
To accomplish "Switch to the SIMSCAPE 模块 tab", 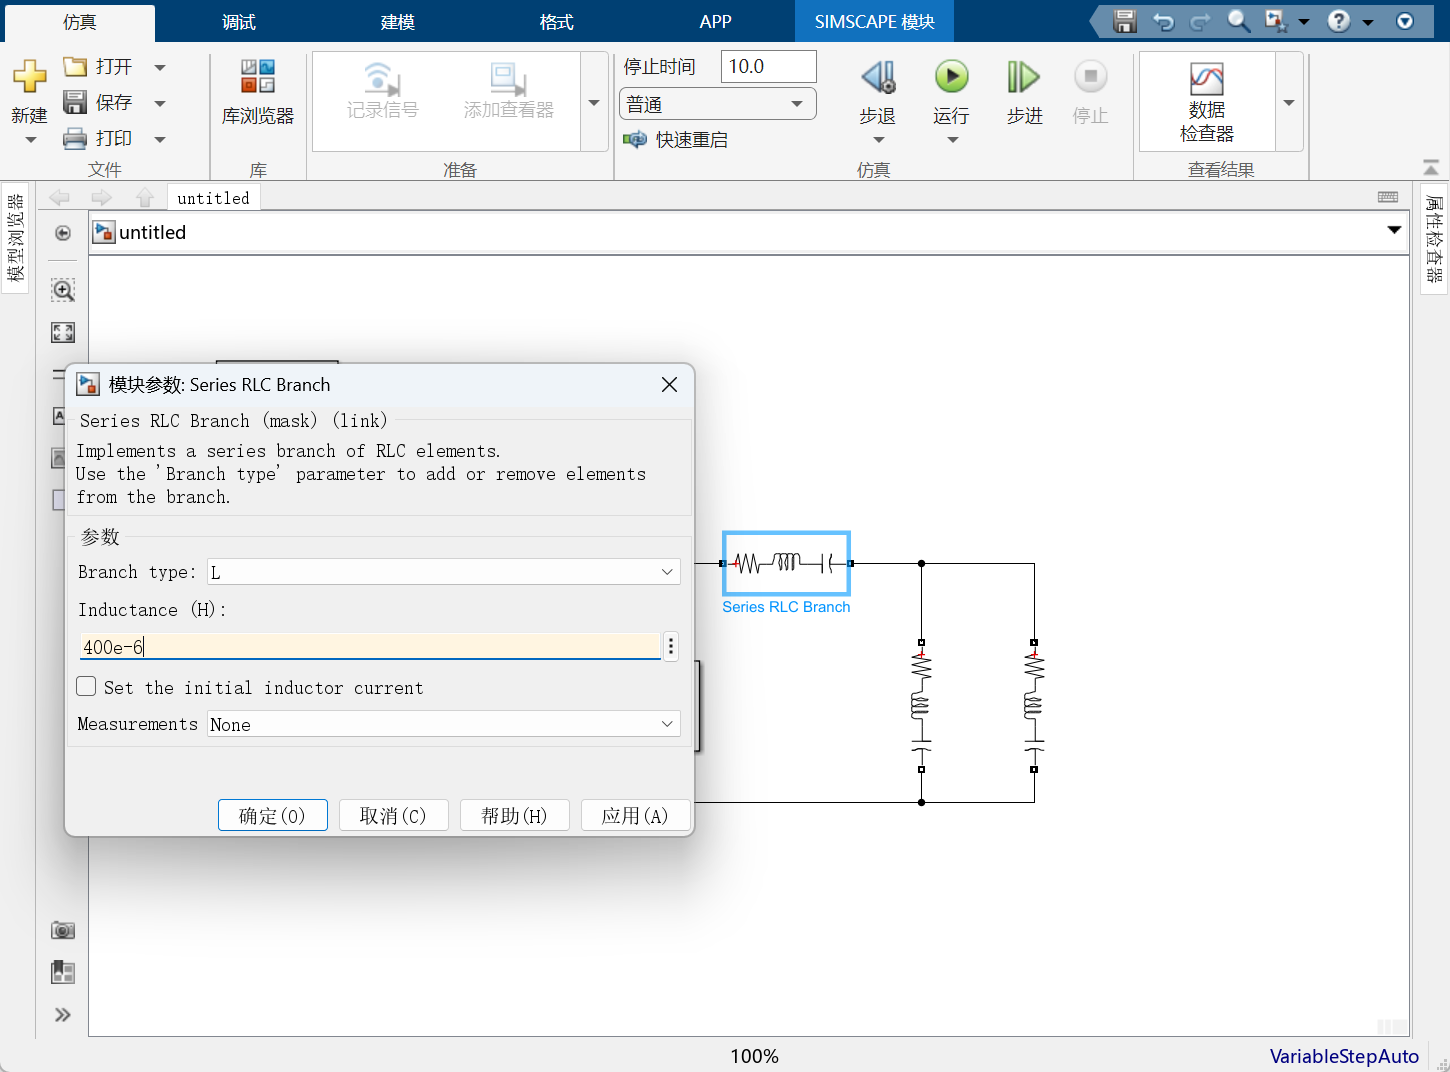I will point(874,22).
